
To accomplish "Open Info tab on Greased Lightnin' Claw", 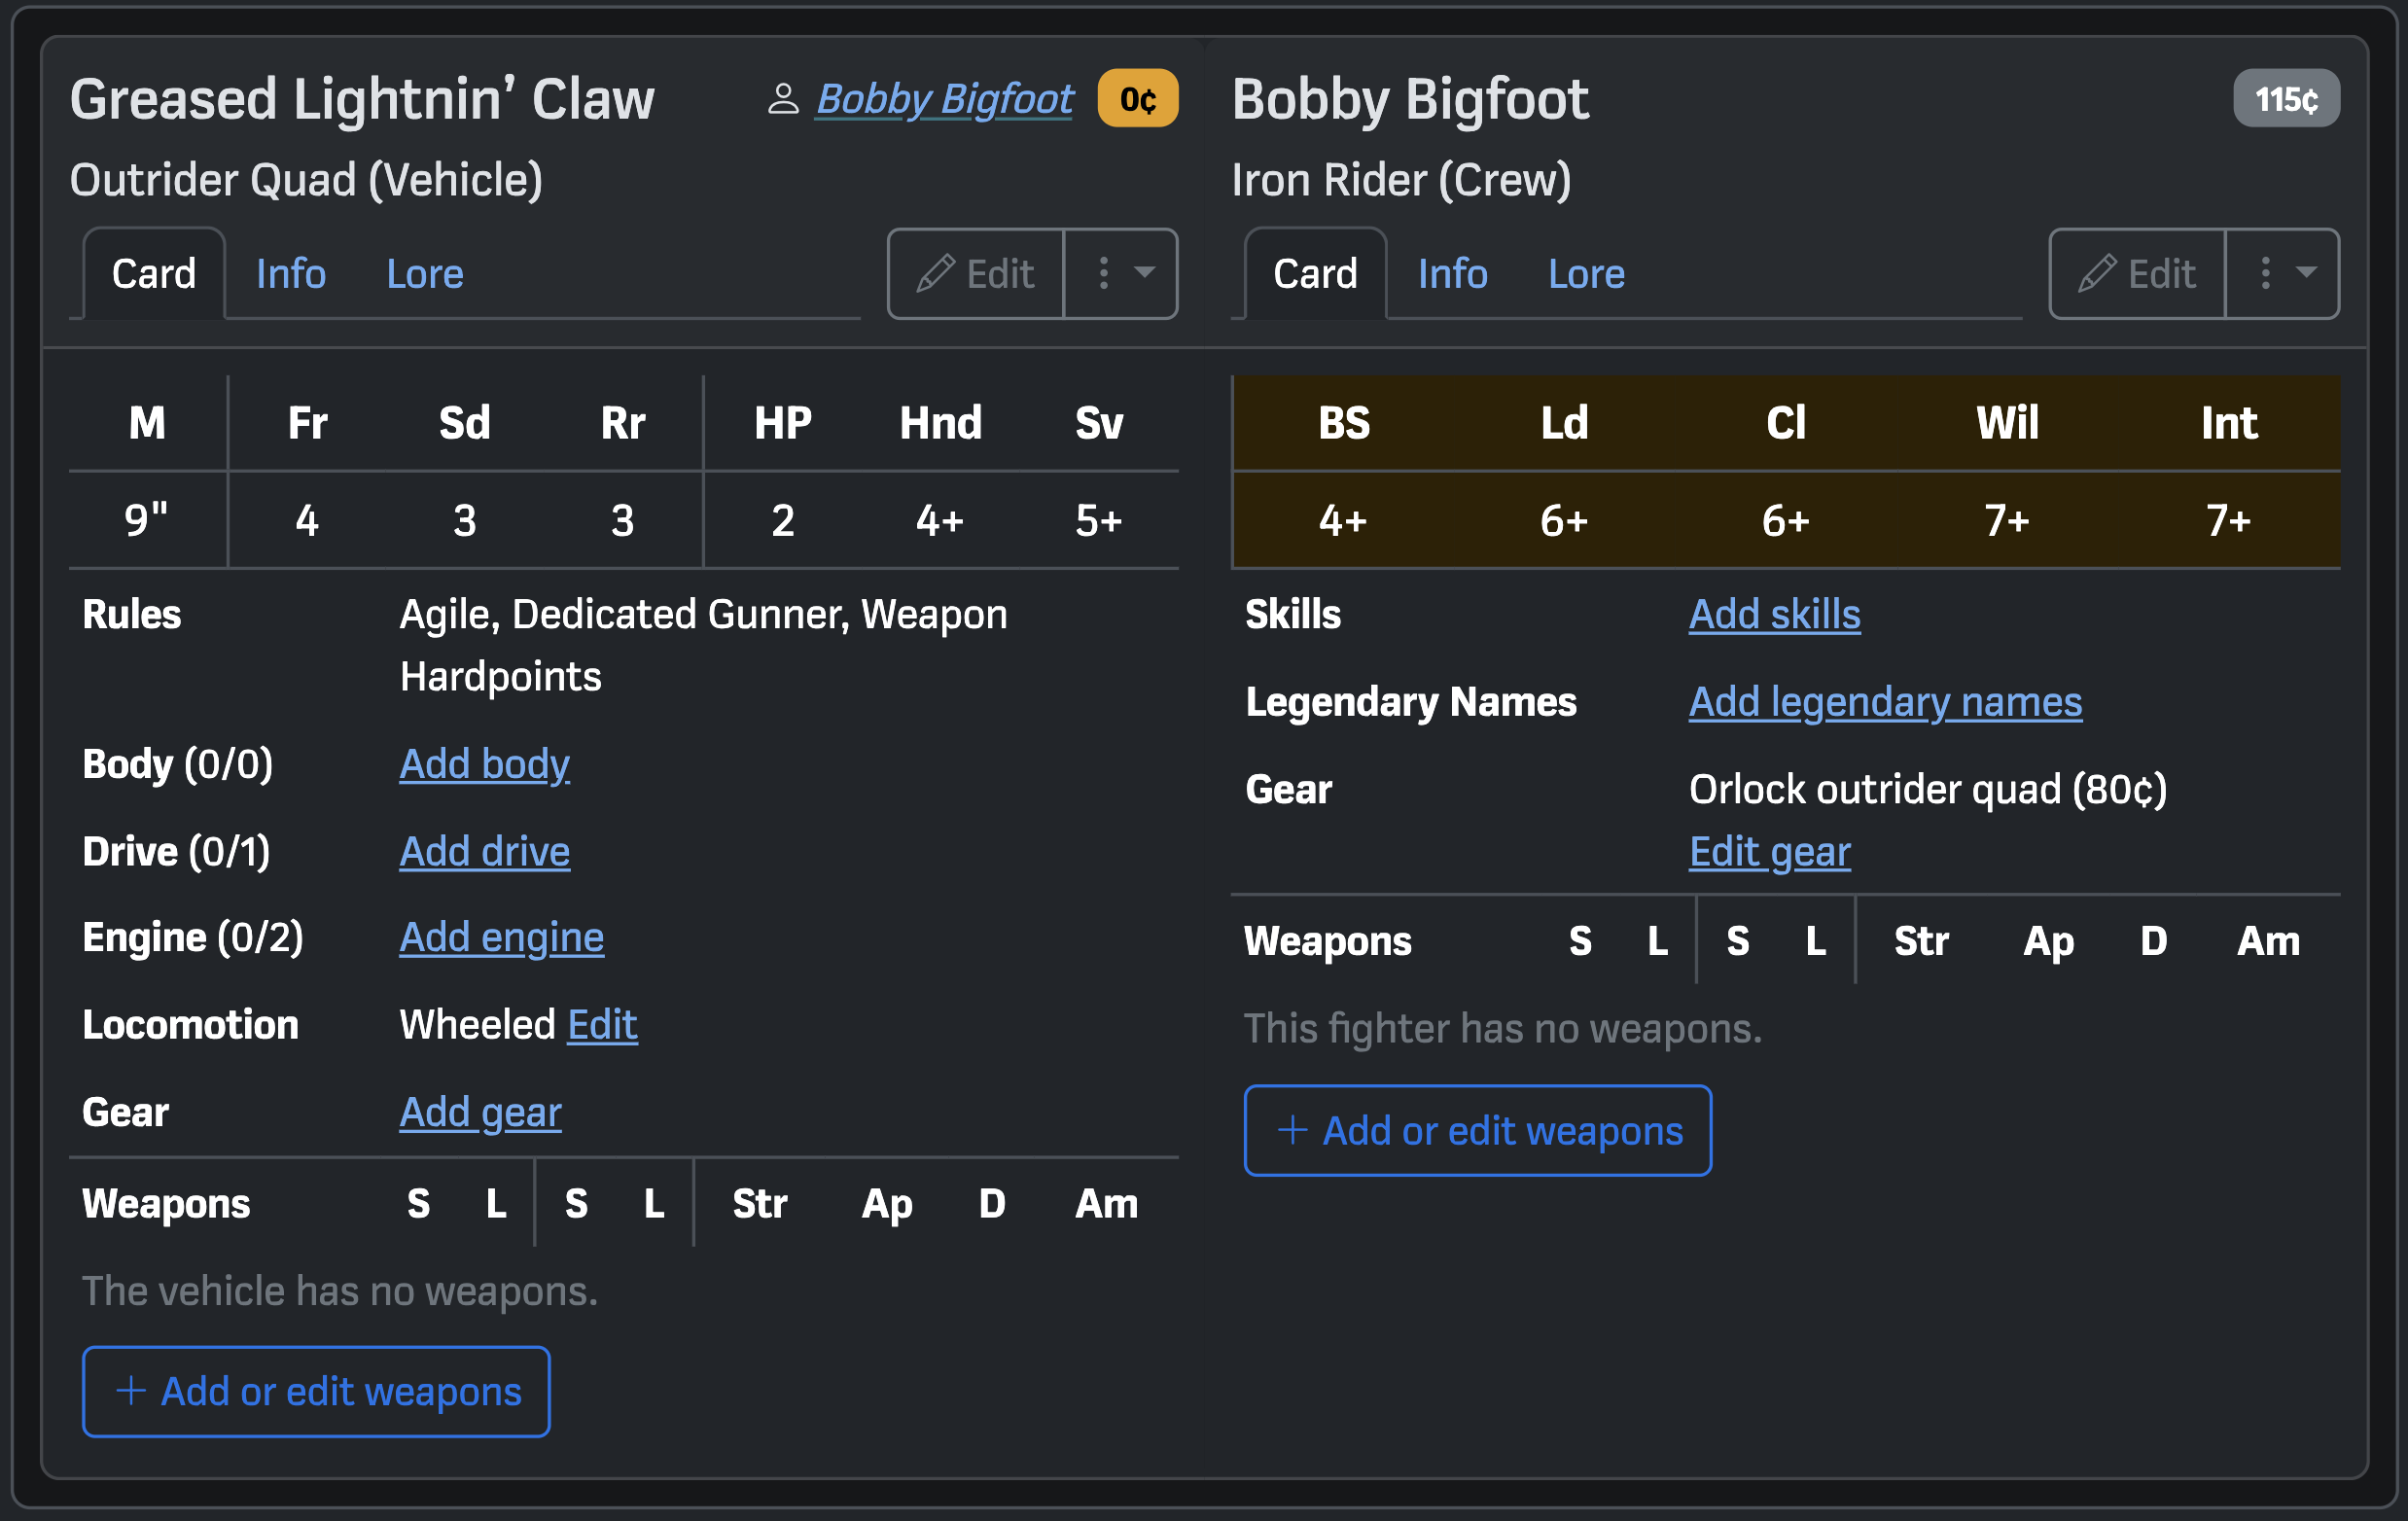I will (291, 273).
